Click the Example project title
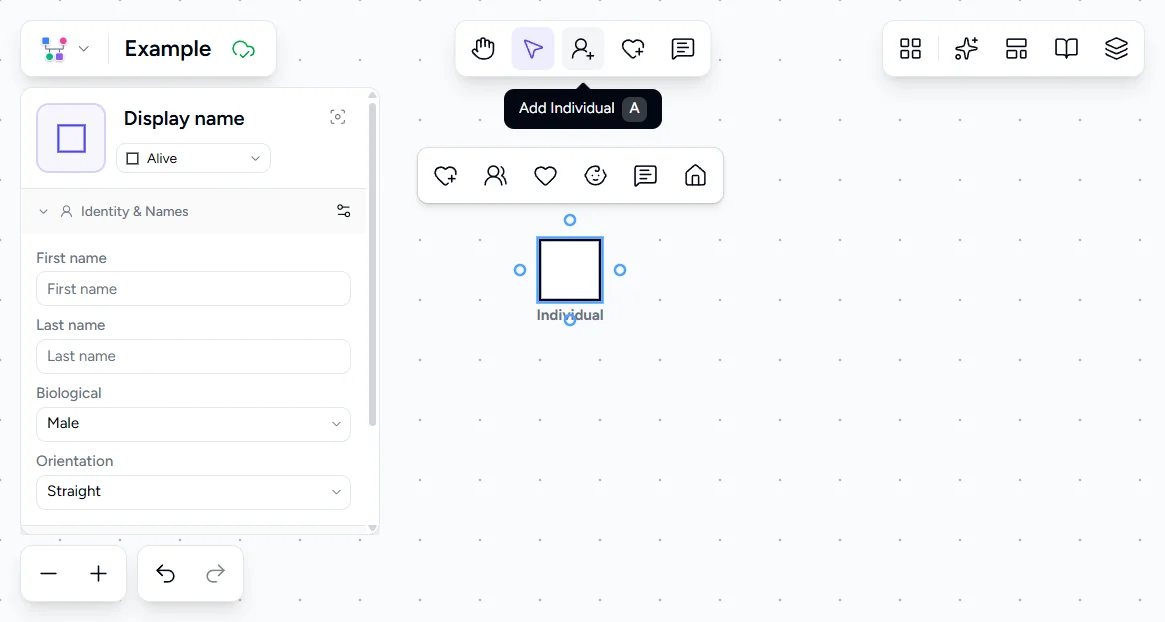 (168, 49)
